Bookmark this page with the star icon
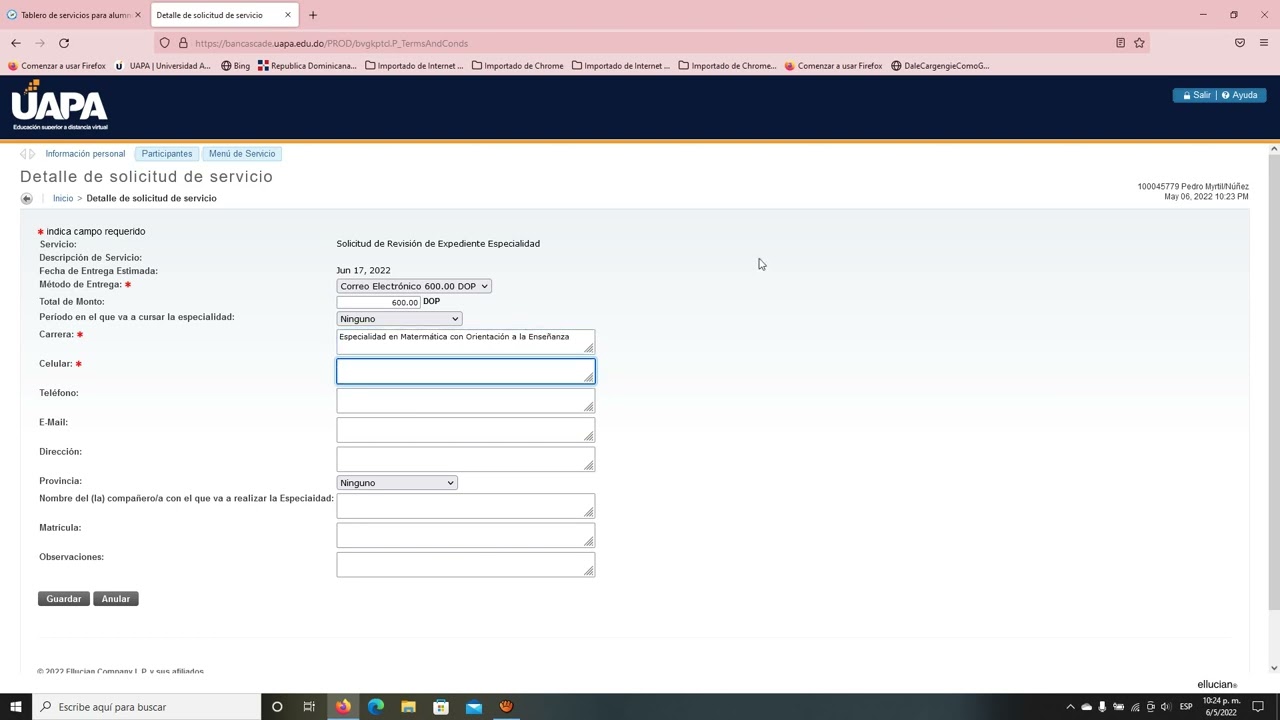The height and width of the screenshot is (720, 1280). (1139, 43)
